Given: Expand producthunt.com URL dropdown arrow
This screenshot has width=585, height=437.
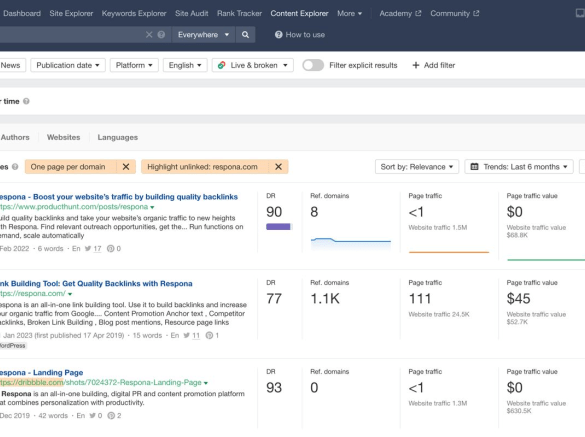Looking at the screenshot, I should pyautogui.click(x=152, y=207).
